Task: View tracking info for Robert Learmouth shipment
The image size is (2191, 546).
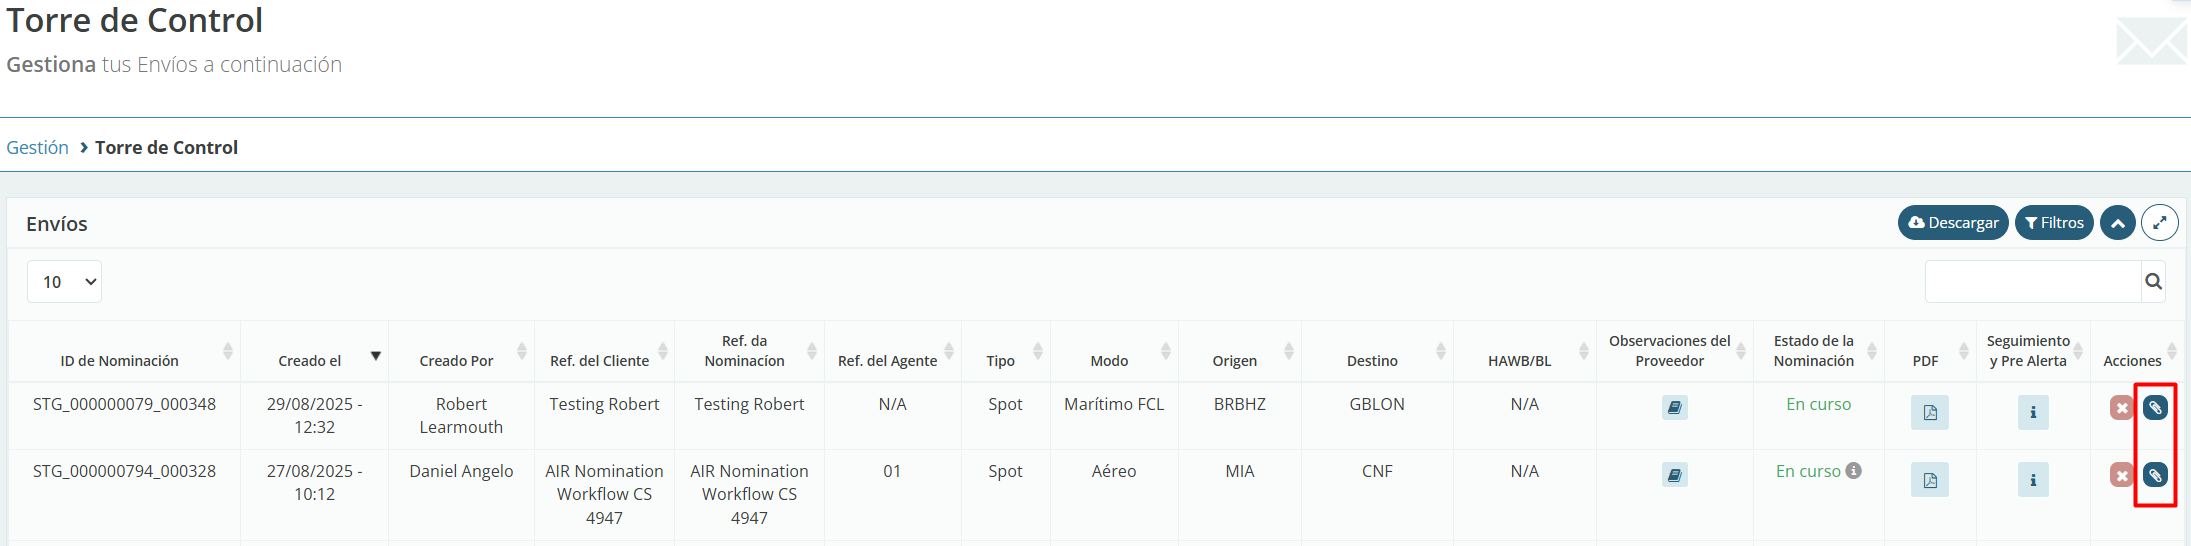Action: click(x=2032, y=412)
